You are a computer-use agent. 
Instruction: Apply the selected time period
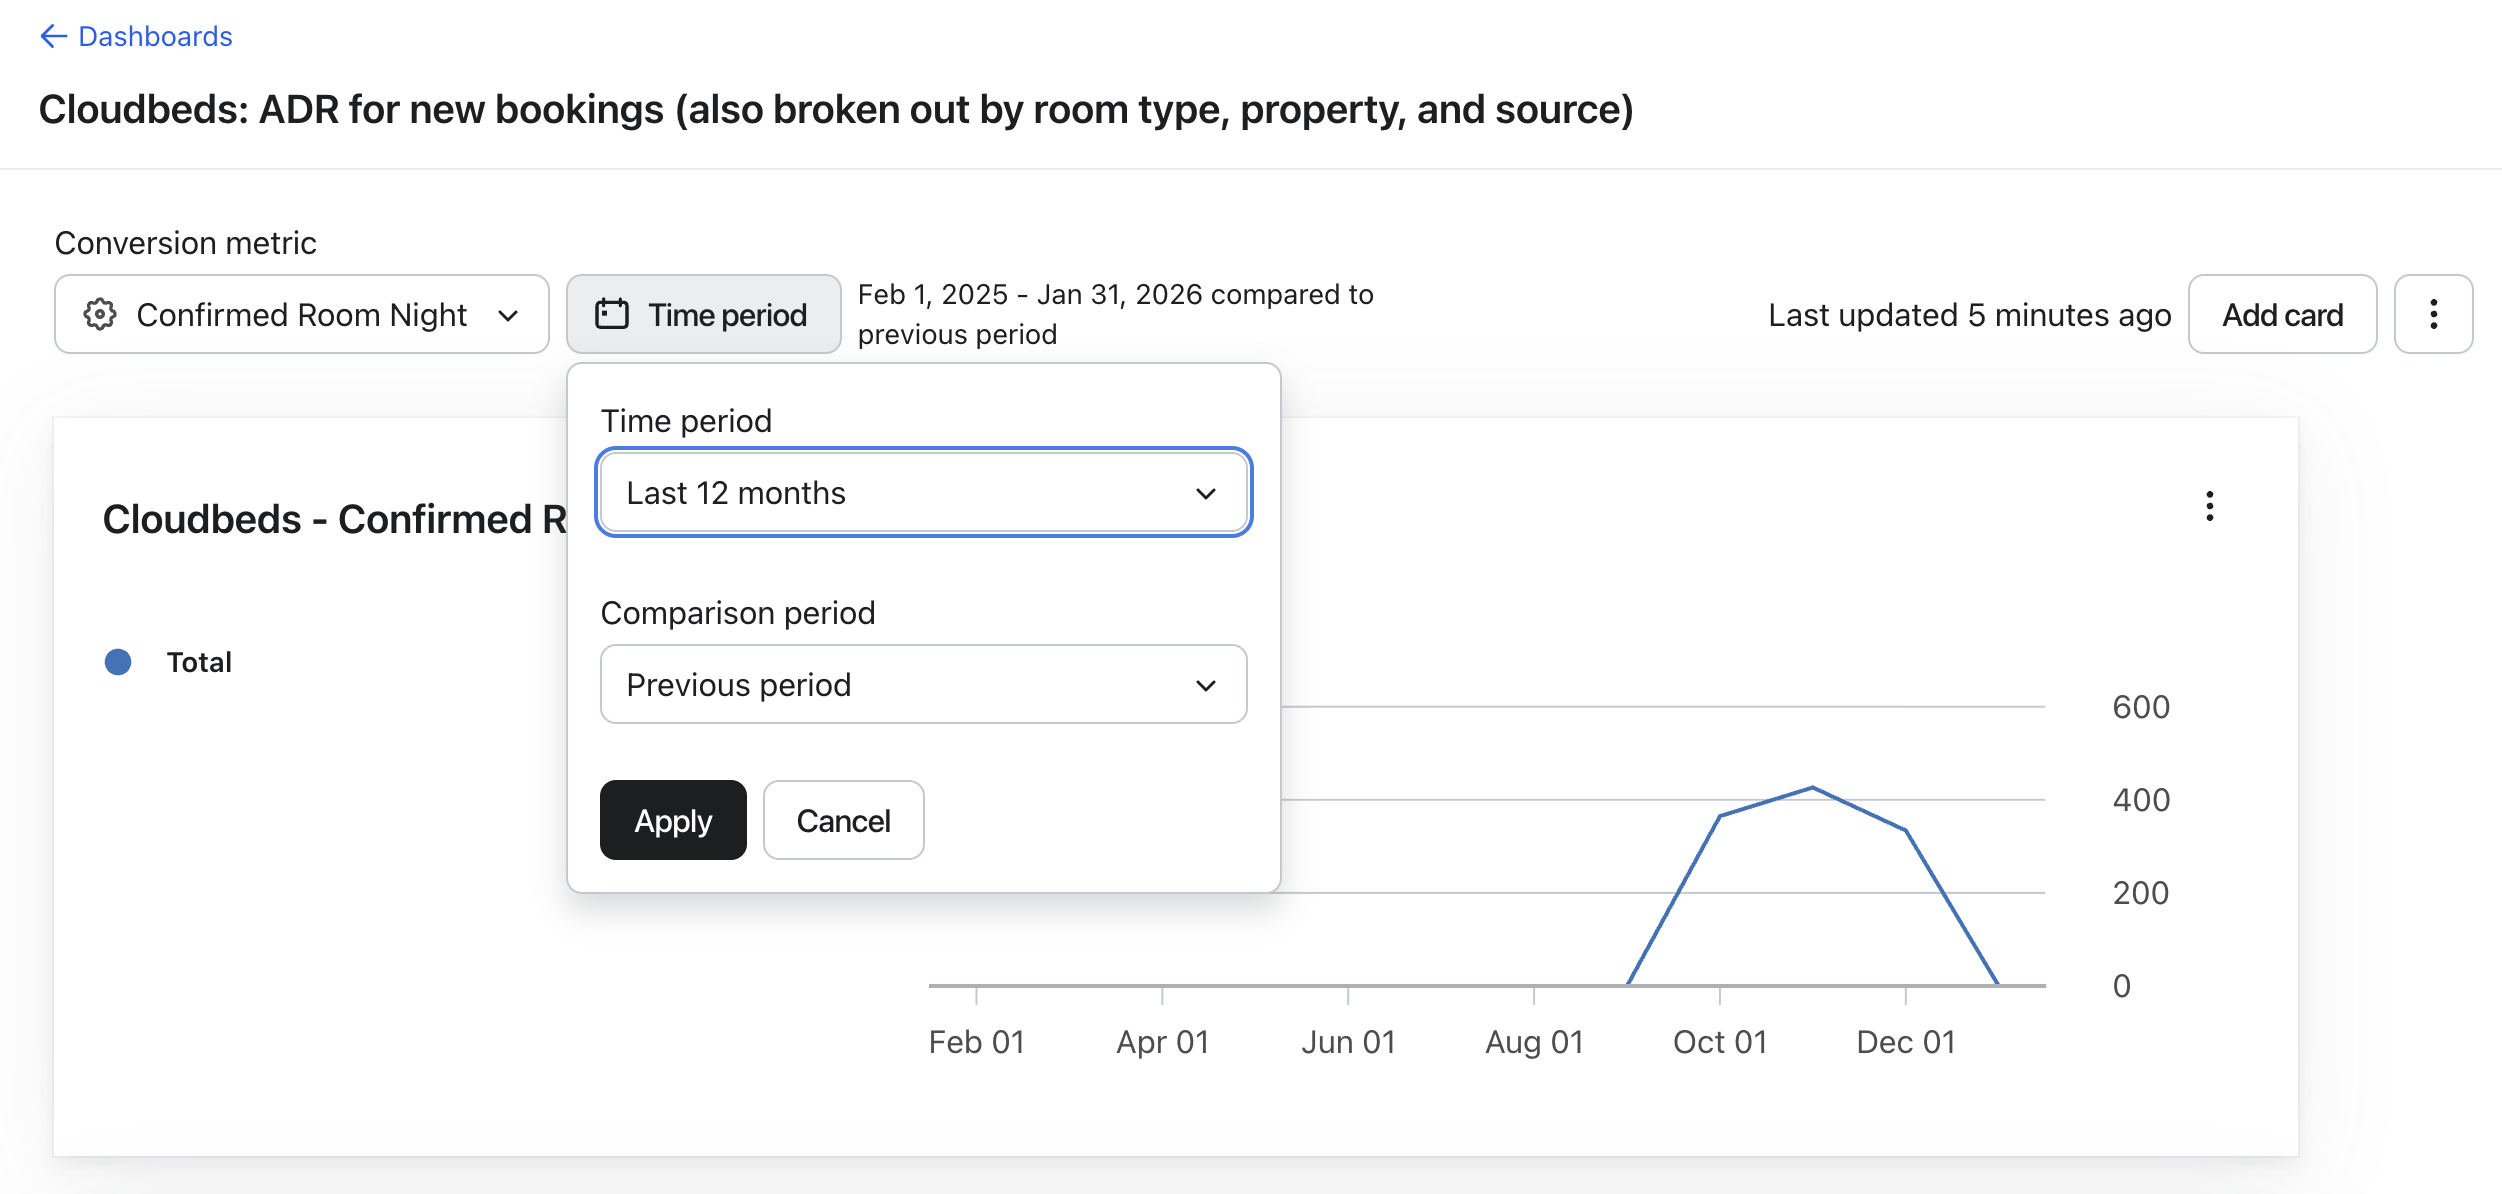point(673,821)
